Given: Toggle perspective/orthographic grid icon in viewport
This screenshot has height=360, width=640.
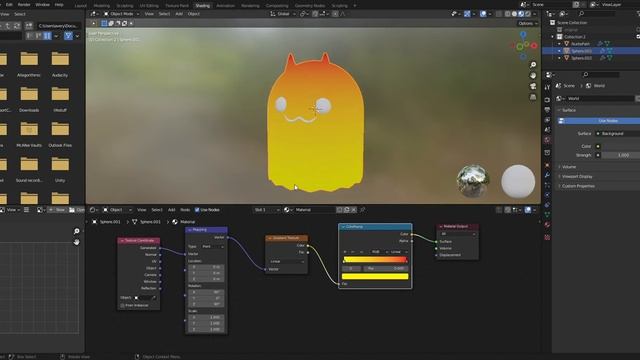Looking at the screenshot, I should [x=533, y=97].
